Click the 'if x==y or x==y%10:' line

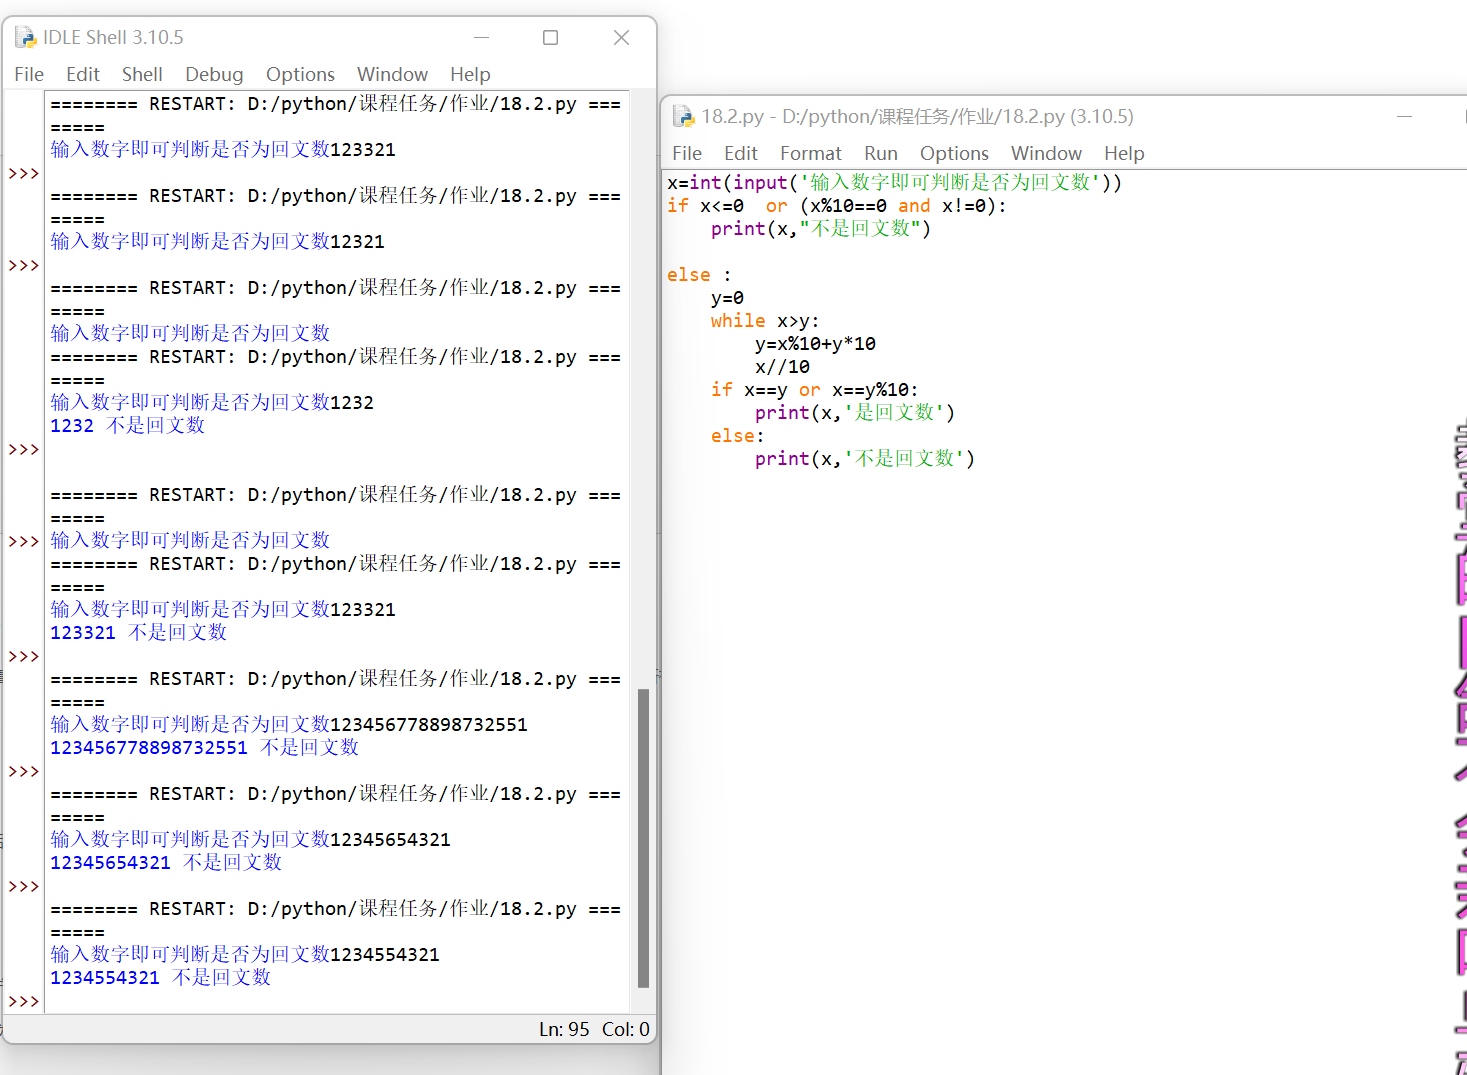pyautogui.click(x=814, y=389)
